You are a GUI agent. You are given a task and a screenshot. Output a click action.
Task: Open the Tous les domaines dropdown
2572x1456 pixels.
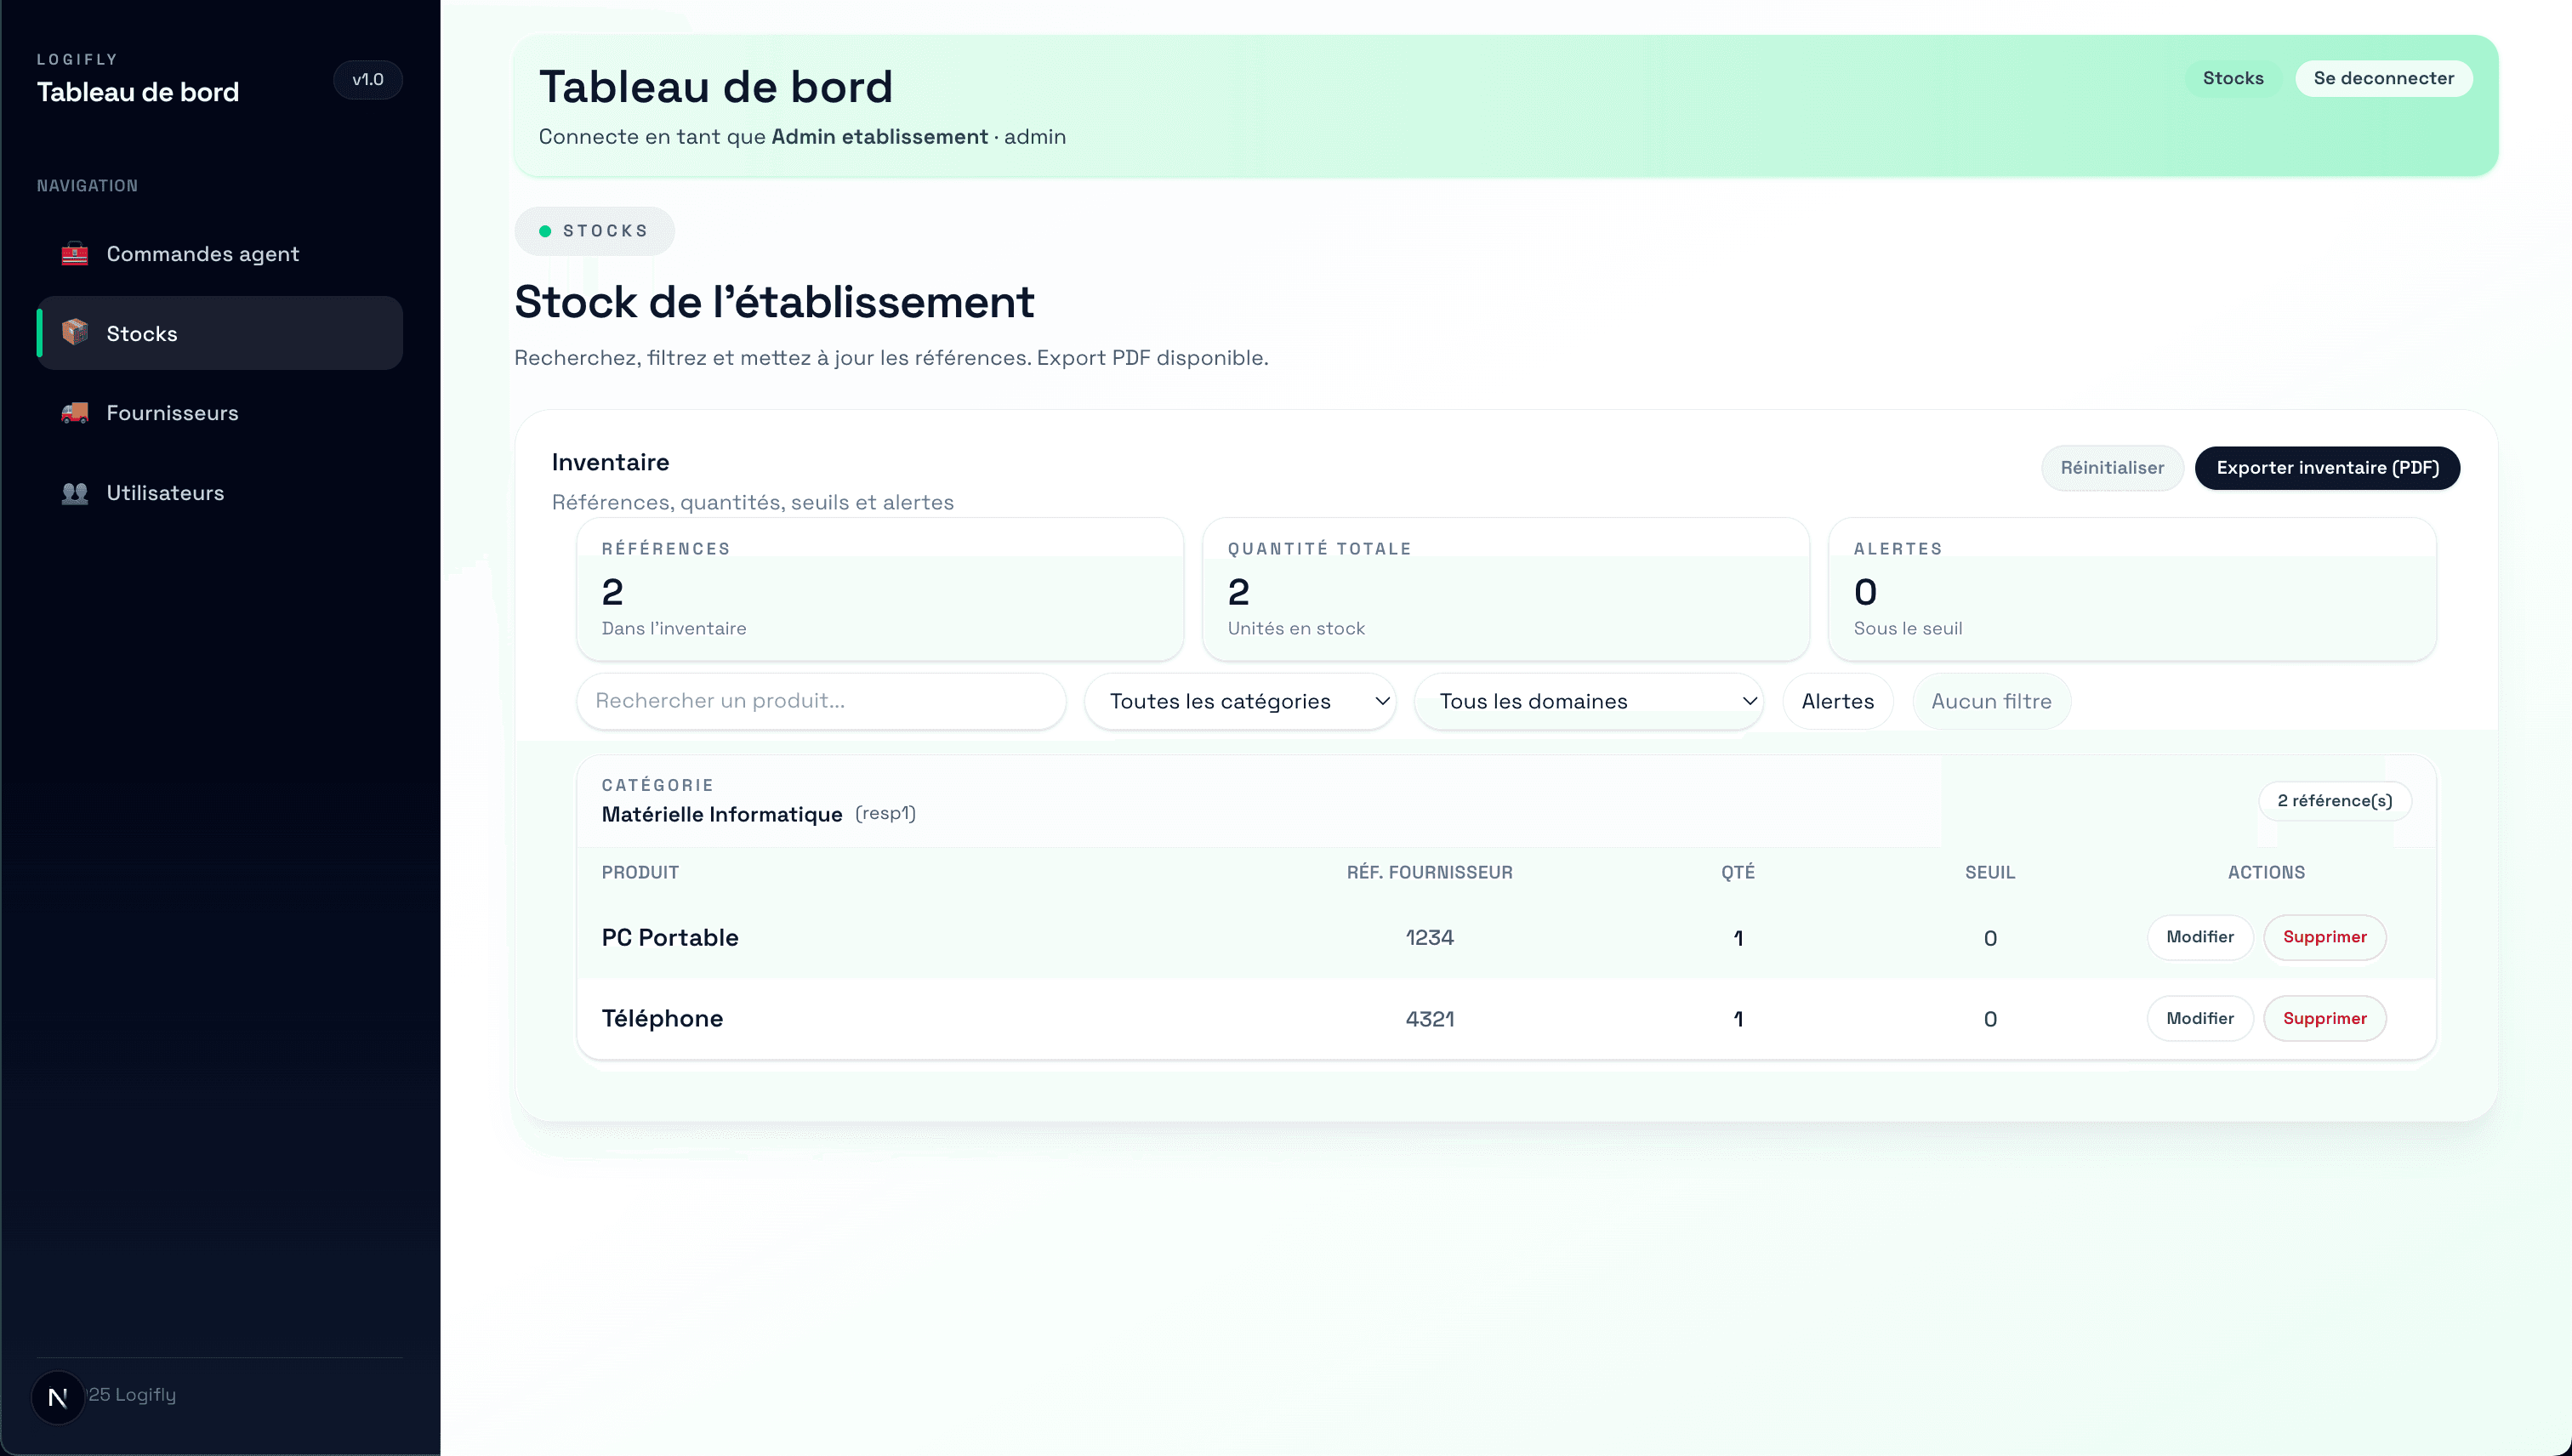1589,701
